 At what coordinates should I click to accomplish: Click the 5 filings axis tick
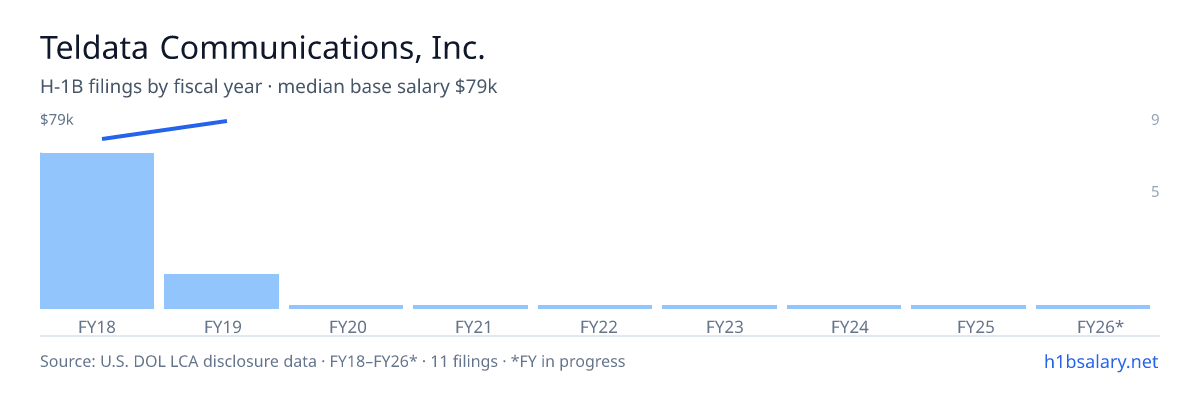pyautogui.click(x=1155, y=191)
